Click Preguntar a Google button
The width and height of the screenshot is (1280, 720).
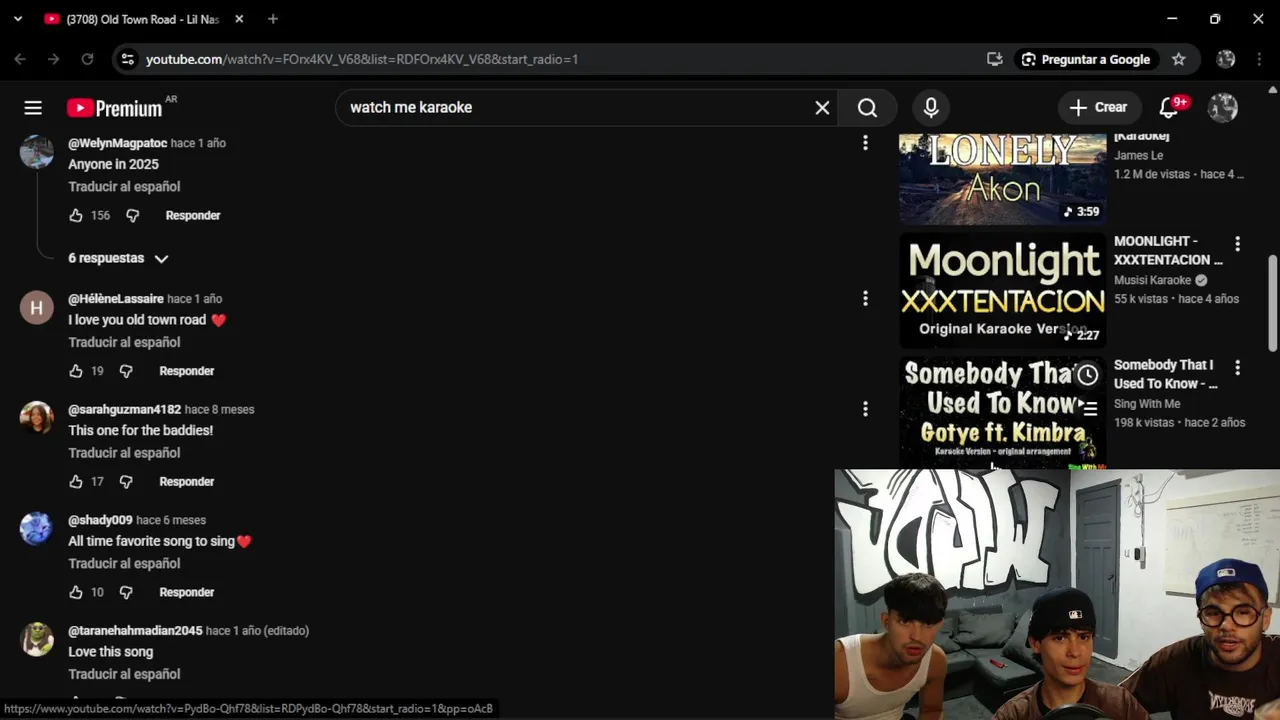[1086, 60]
